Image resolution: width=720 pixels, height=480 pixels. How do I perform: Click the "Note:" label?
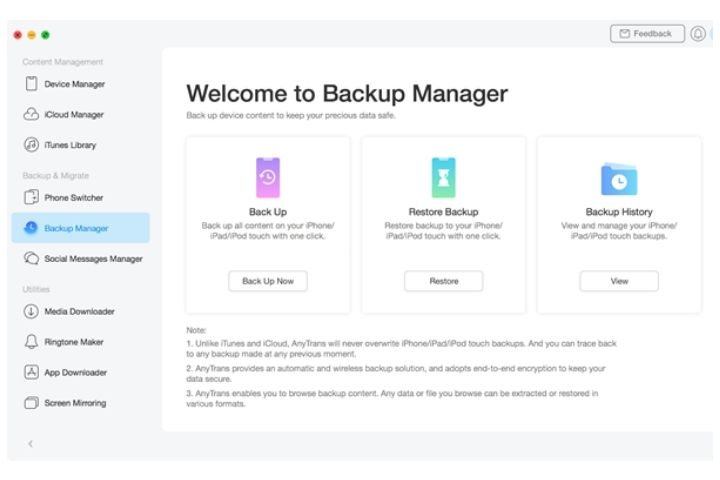point(196,330)
